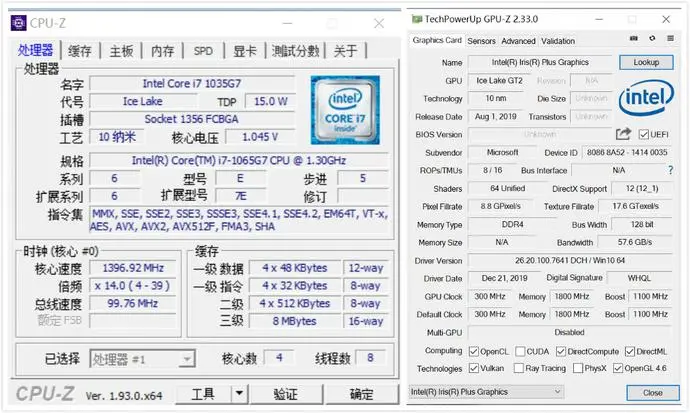Toggle the OpenCL checkbox
Image resolution: width=690 pixels, height=413 pixels.
tap(473, 351)
